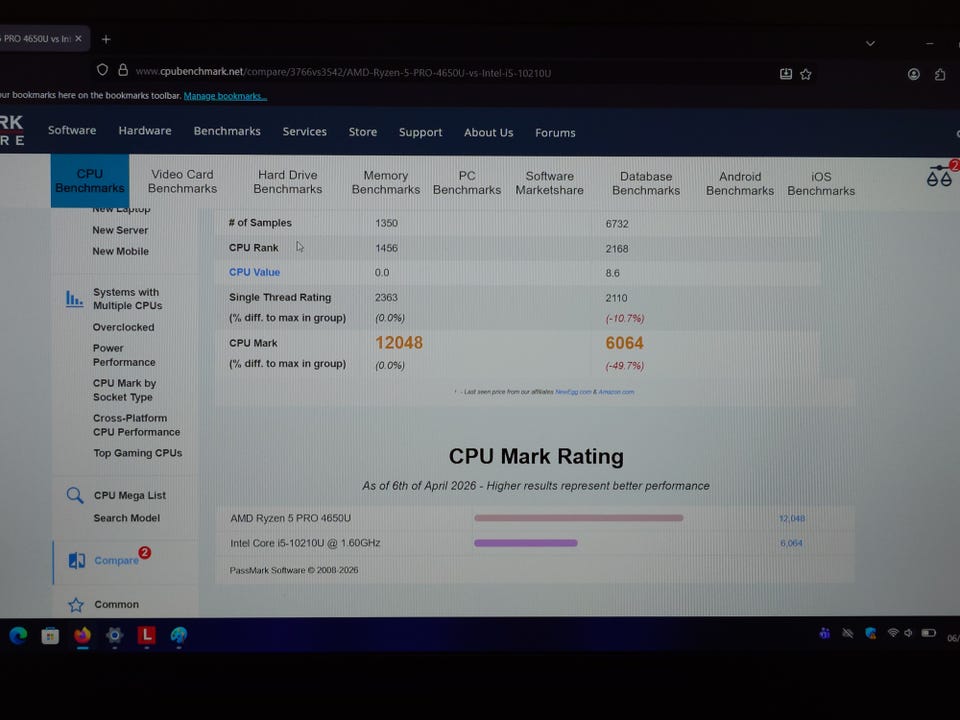Open the Hardware menu
The width and height of the screenshot is (960, 720).
[145, 131]
